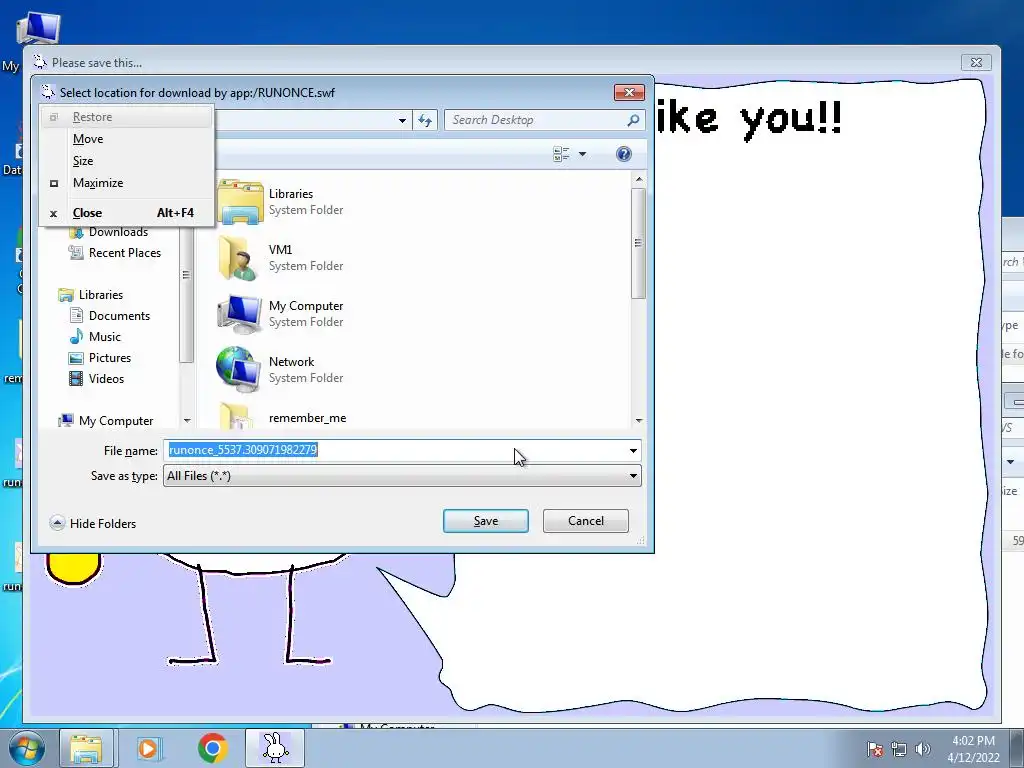The image size is (1024, 768).
Task: Open the dialog title bar rabbit icon
Action: coord(47,92)
